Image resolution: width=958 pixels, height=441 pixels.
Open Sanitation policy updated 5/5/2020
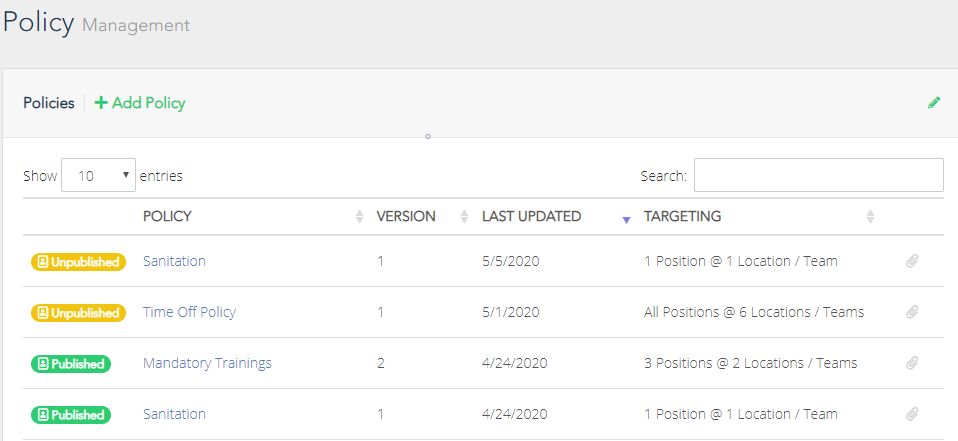pyautogui.click(x=174, y=261)
